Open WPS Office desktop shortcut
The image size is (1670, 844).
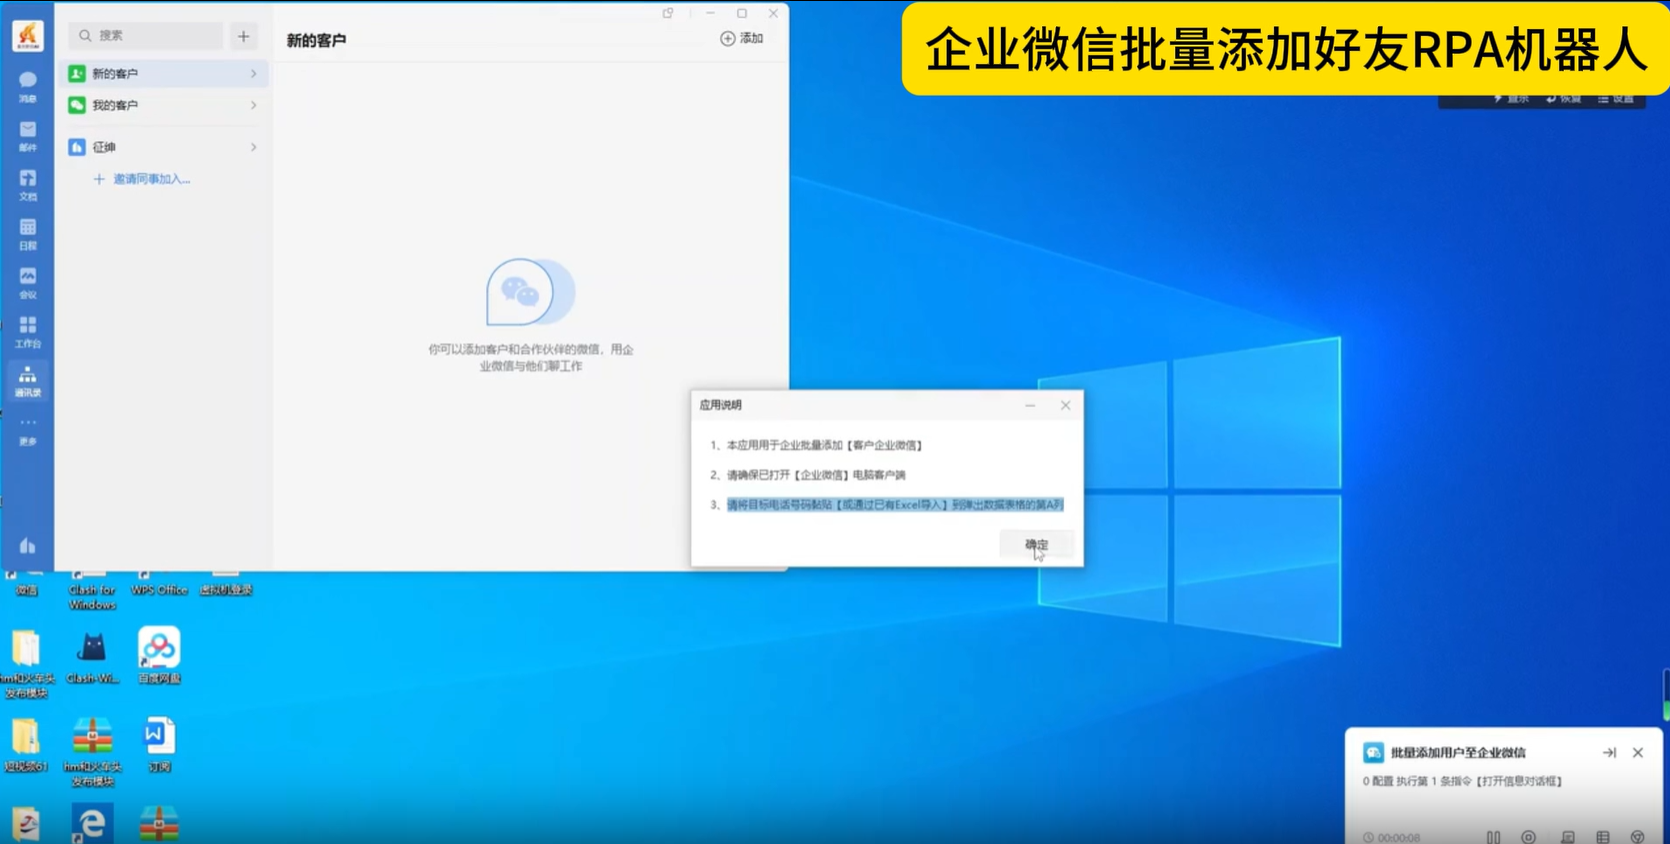click(x=159, y=584)
